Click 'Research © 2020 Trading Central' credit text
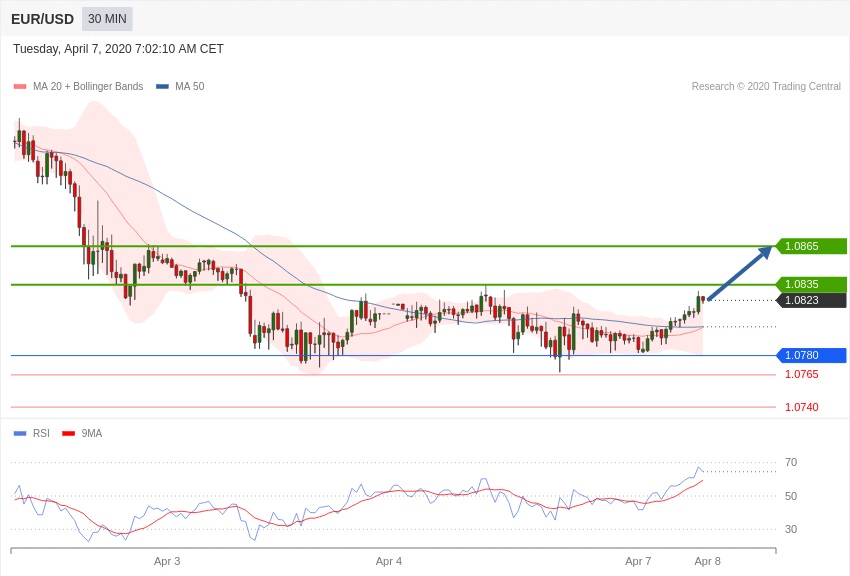The width and height of the screenshot is (850, 576). [x=766, y=86]
